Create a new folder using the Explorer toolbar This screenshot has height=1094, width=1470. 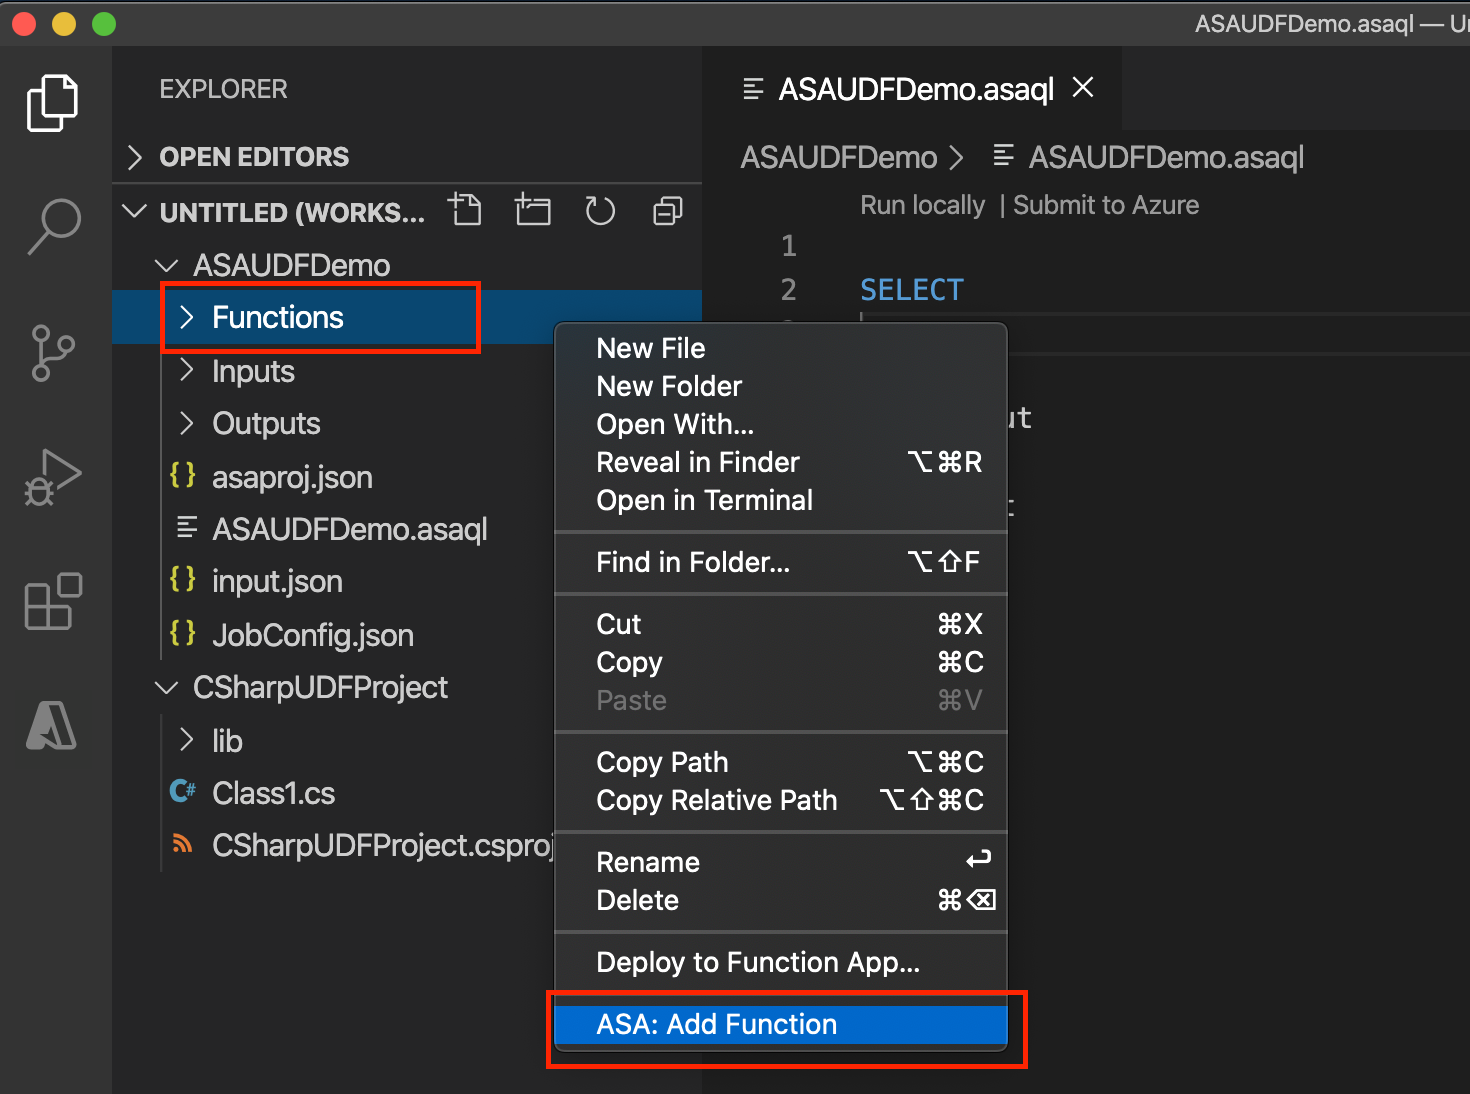(532, 210)
